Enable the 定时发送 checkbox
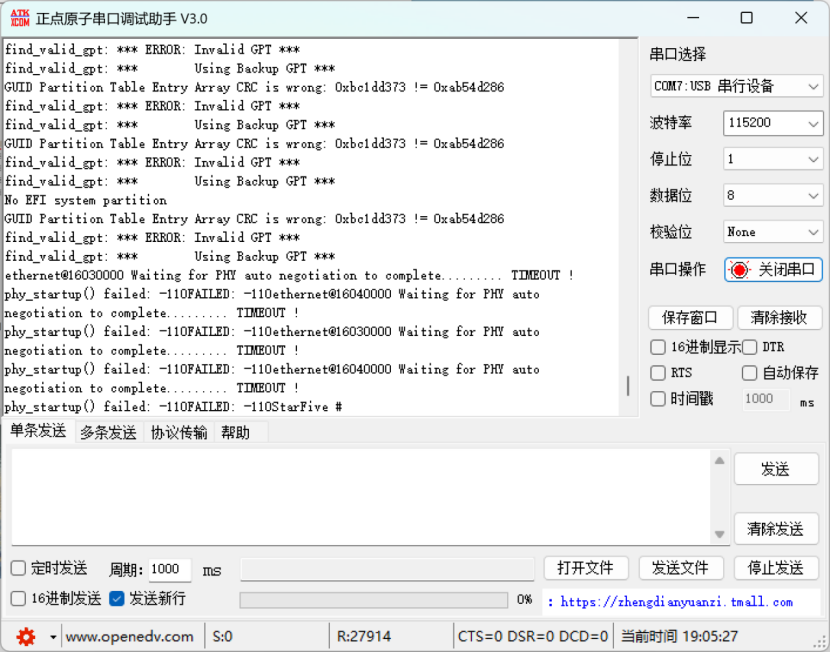830x652 pixels. pyautogui.click(x=19, y=568)
